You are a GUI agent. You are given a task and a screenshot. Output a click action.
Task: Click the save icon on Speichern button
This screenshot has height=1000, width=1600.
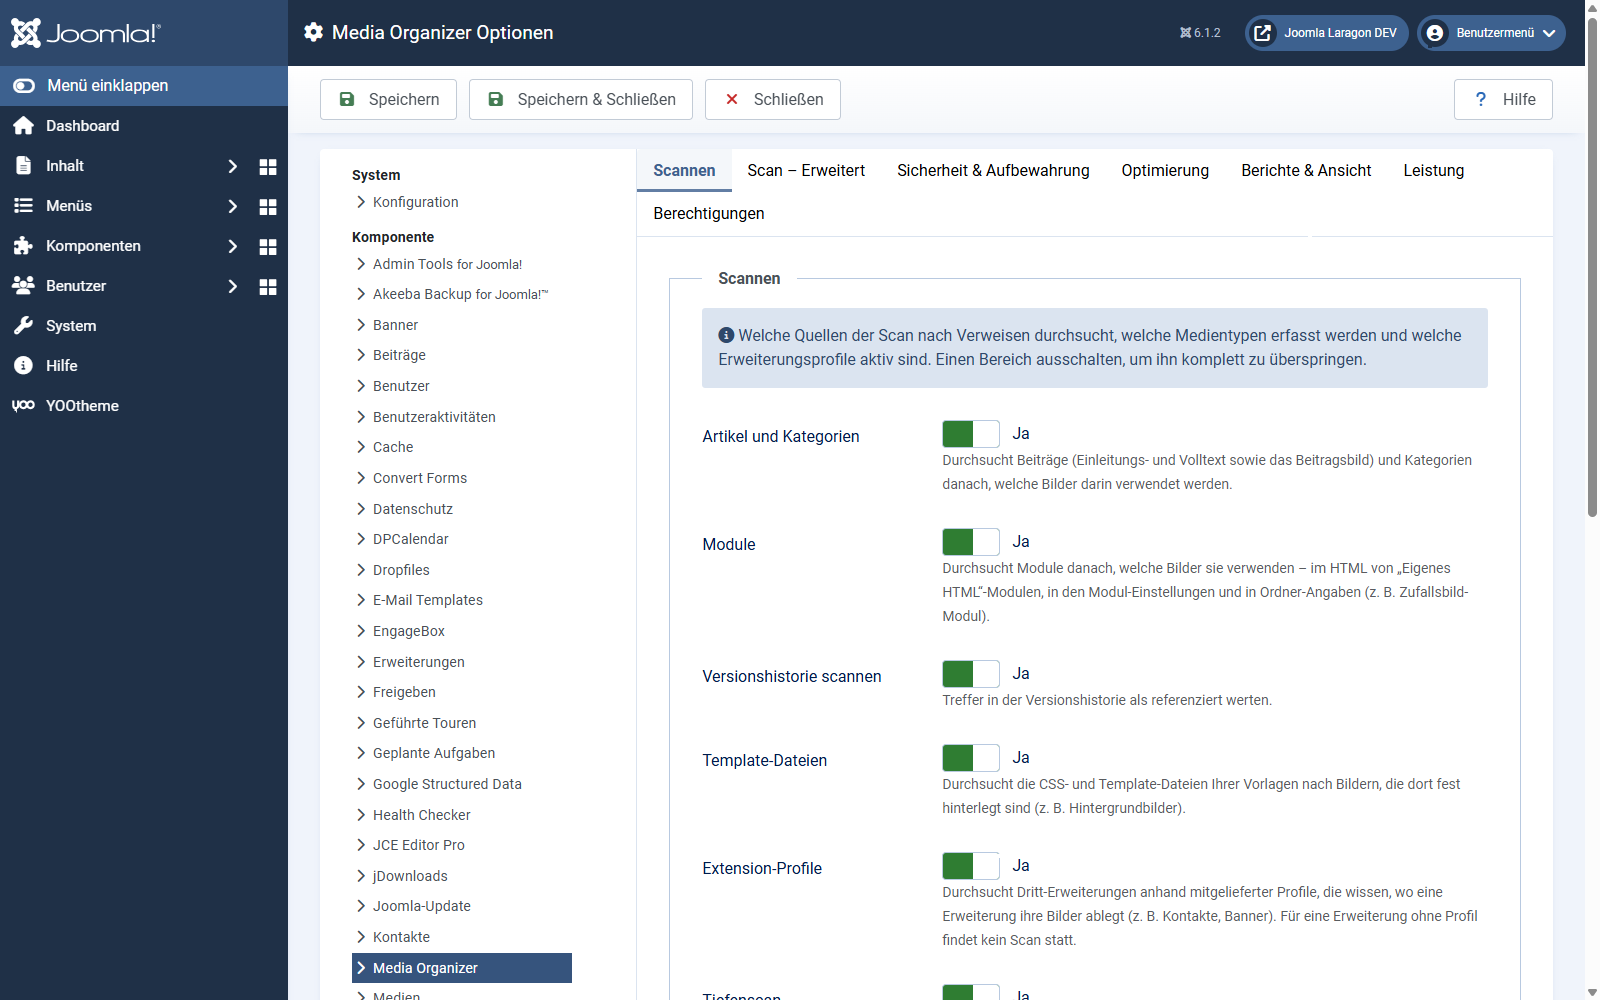(x=347, y=99)
